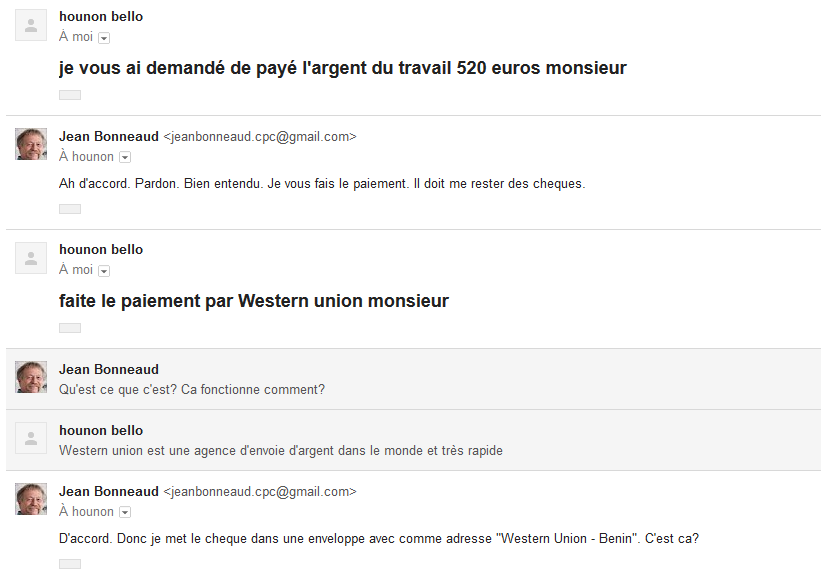Open details arrow next to "À moi" in first message
This screenshot has height=577, width=821.
pyautogui.click(x=104, y=38)
